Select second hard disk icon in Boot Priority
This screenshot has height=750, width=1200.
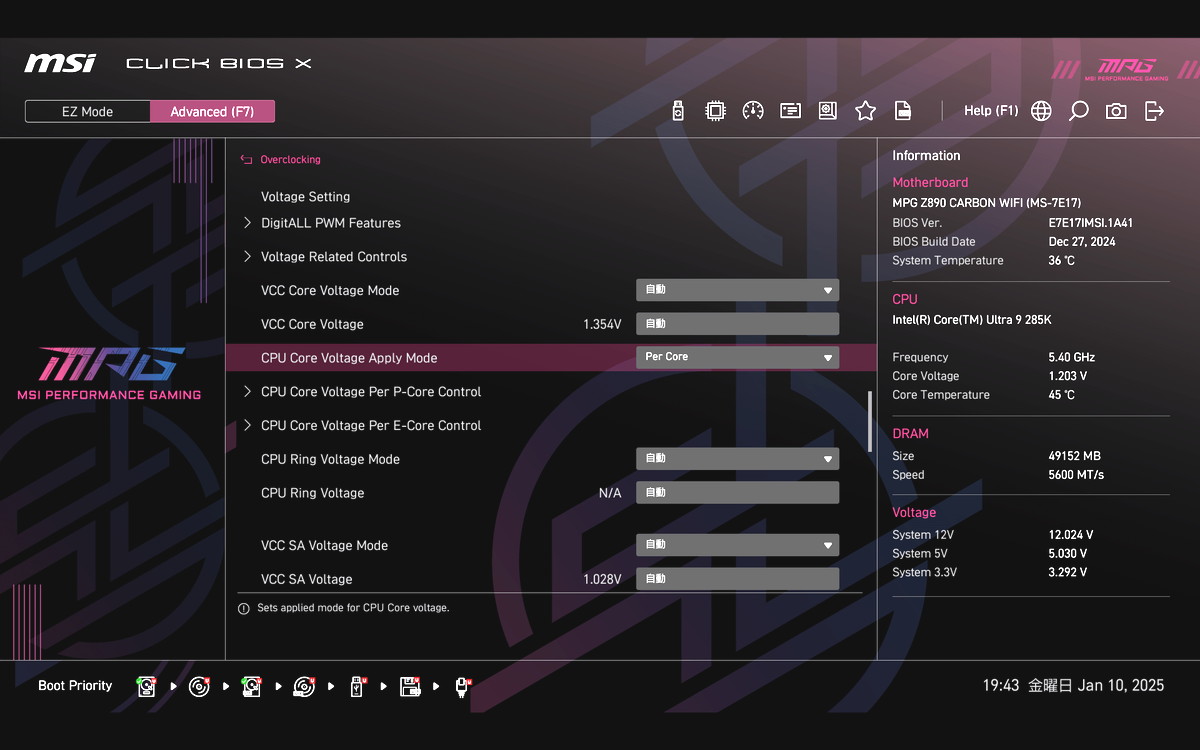coord(251,686)
